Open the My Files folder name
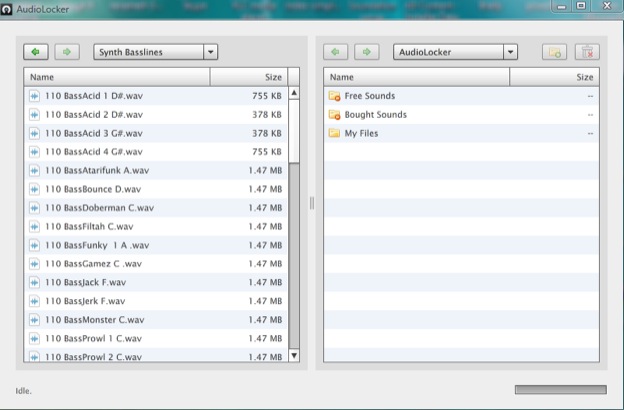 pos(361,133)
